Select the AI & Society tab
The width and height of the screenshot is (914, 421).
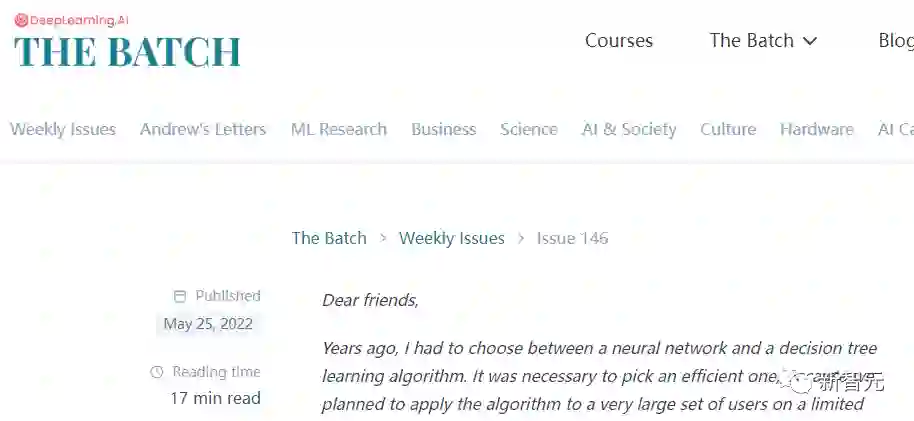[x=629, y=129]
